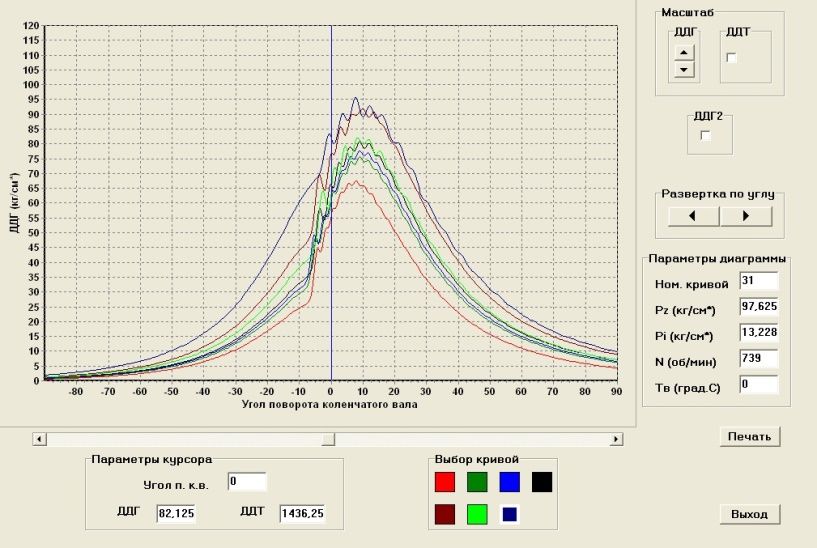Click the Угол п. к.в. cursor field

pos(246,482)
